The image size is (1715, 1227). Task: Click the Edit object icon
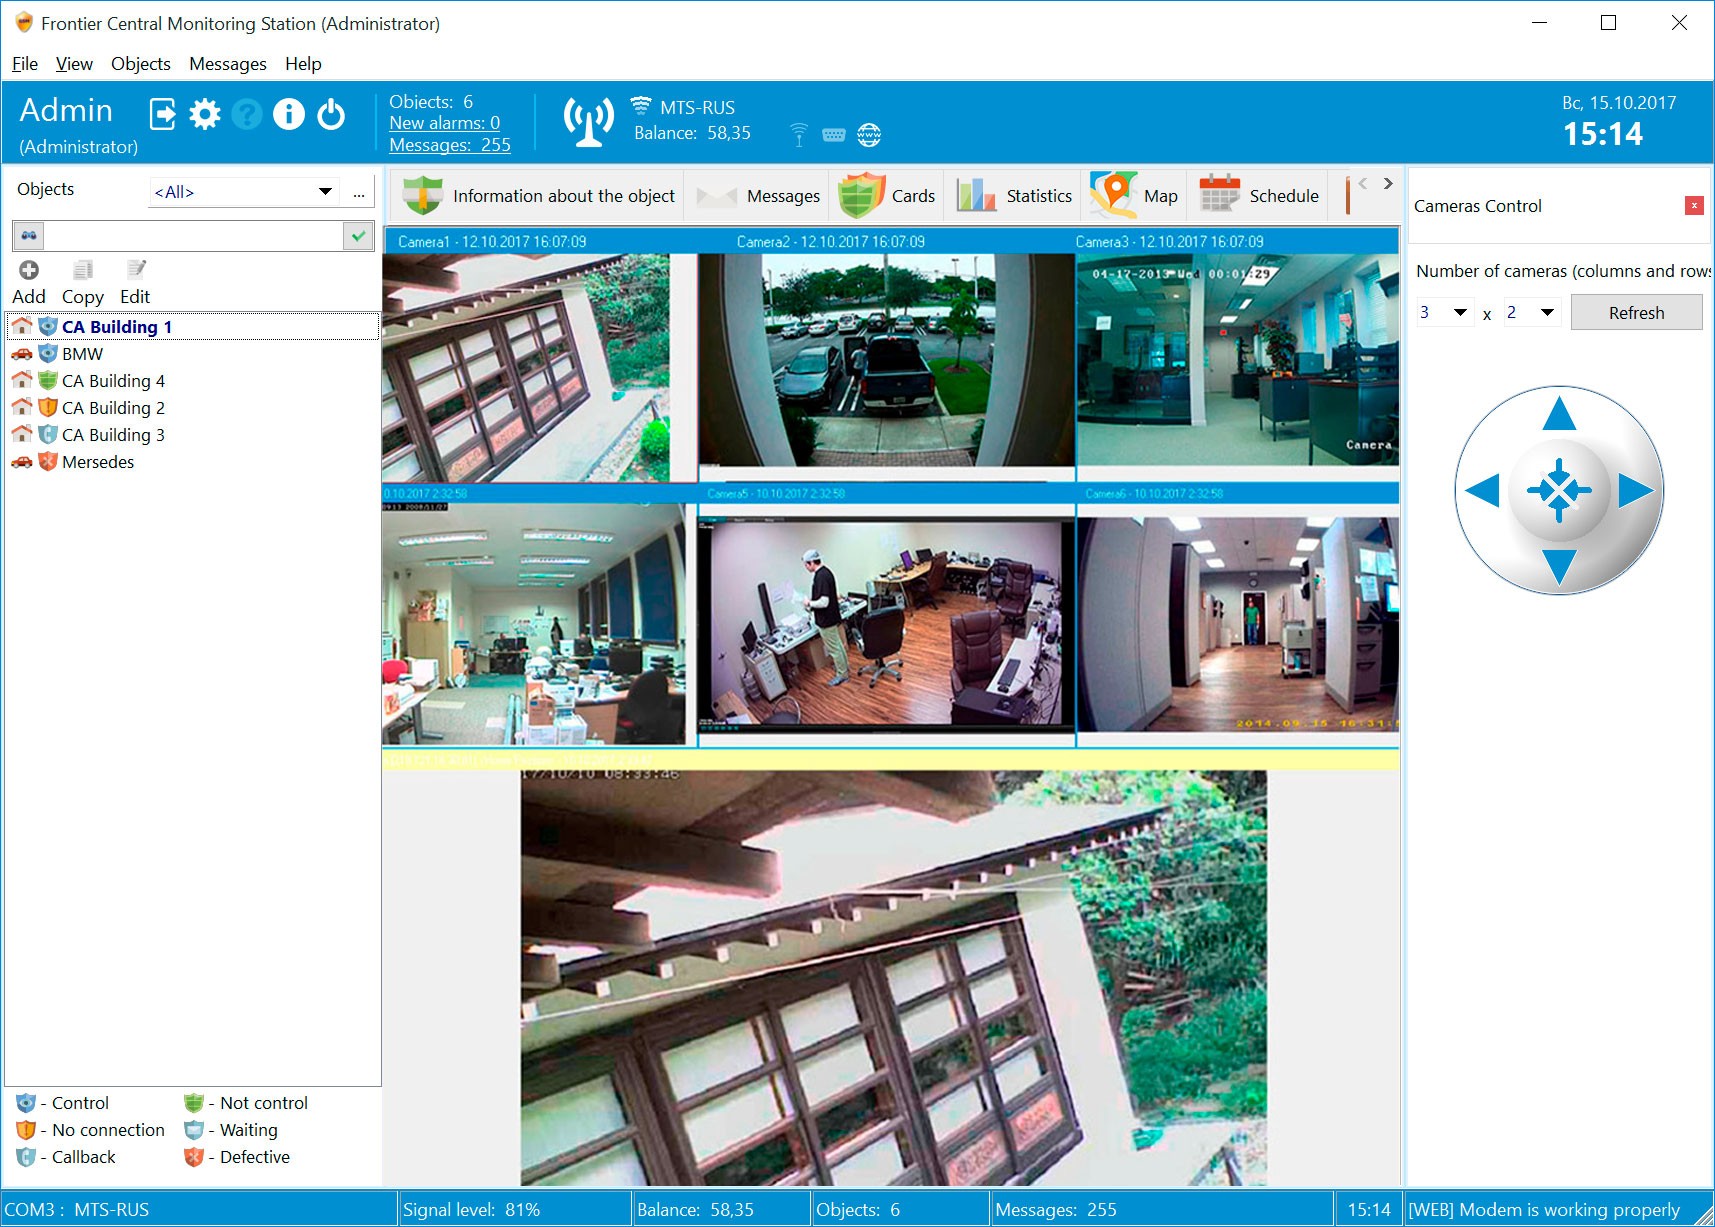click(x=134, y=269)
